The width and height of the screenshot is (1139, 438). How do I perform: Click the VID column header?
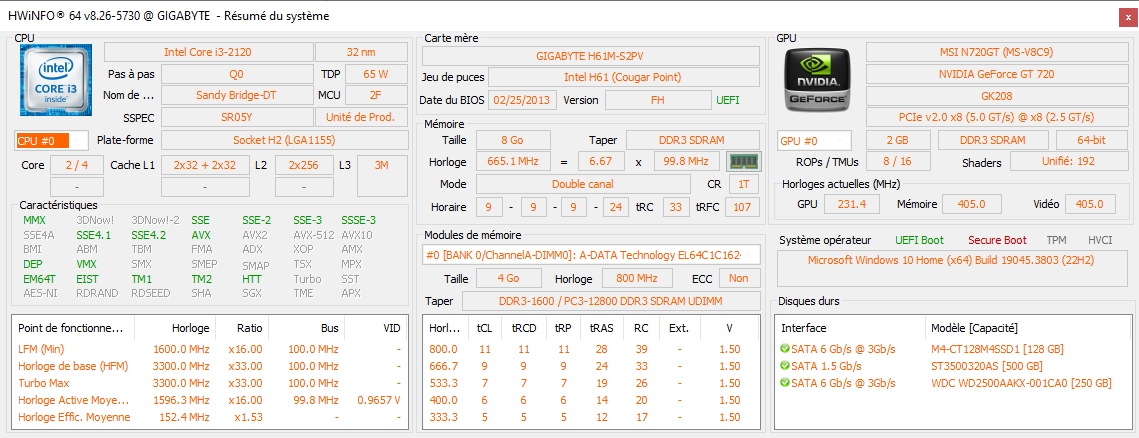(x=375, y=328)
